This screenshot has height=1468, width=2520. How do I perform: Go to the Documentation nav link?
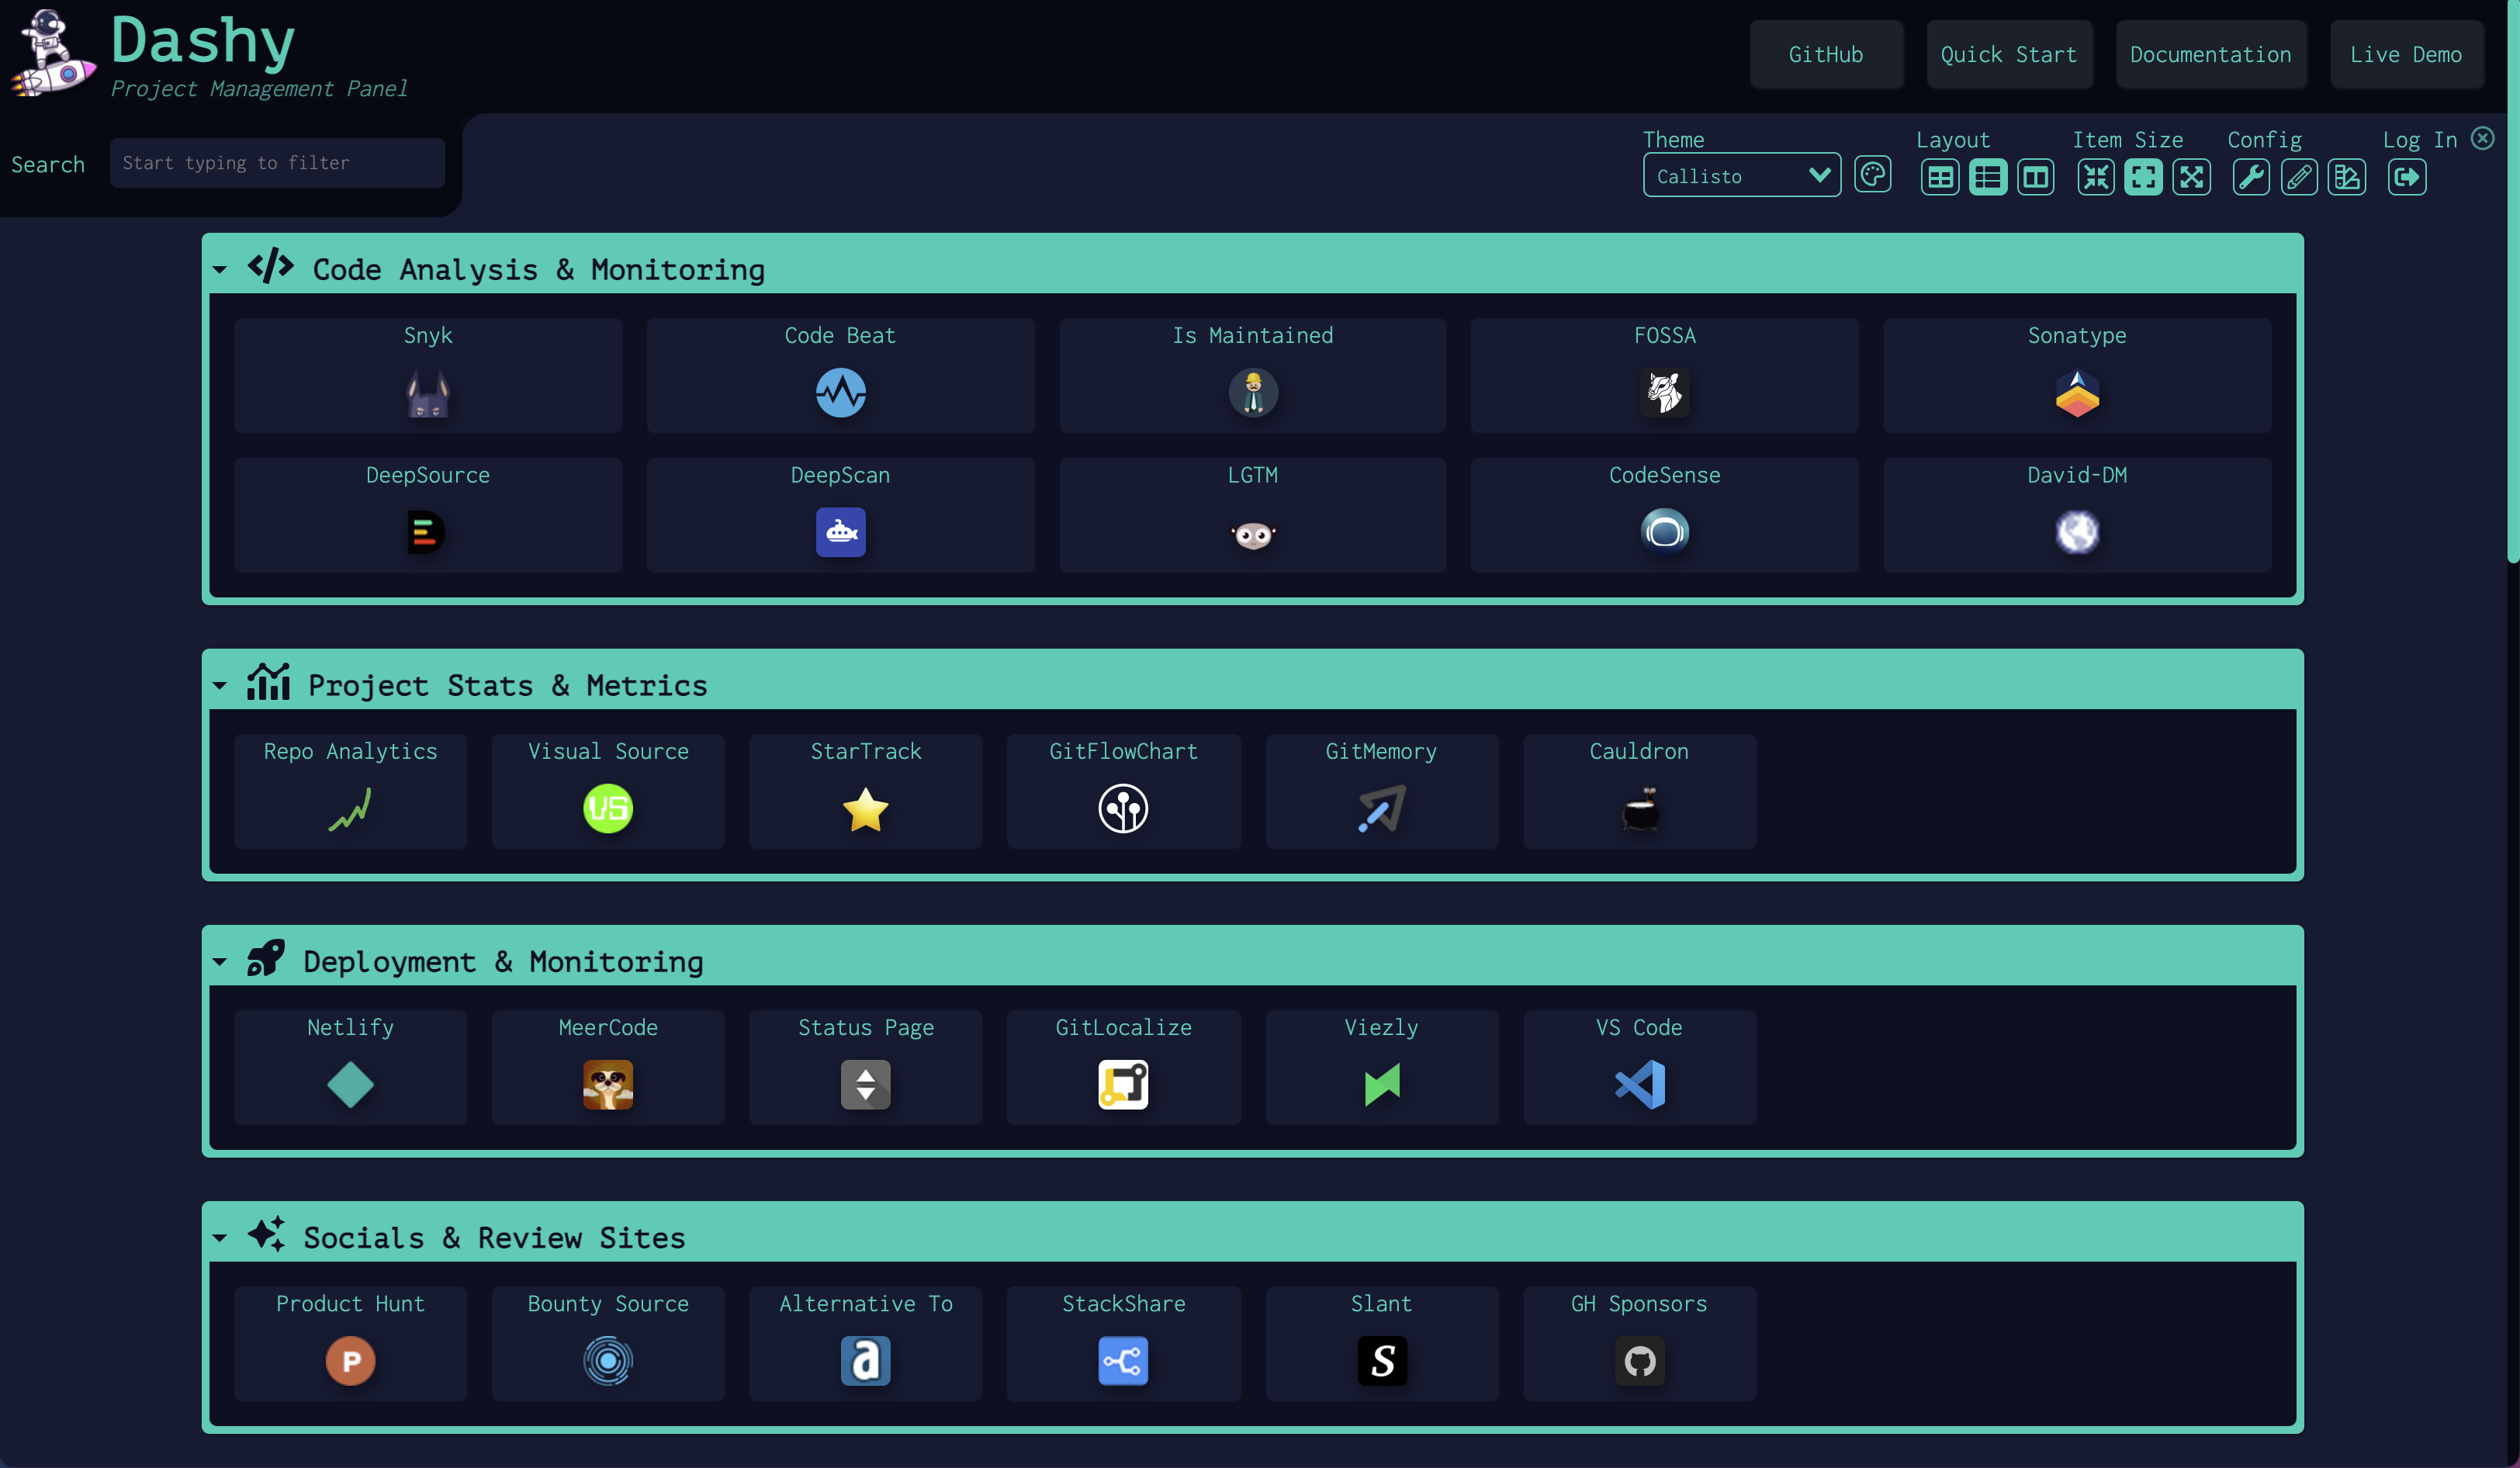pos(2210,55)
